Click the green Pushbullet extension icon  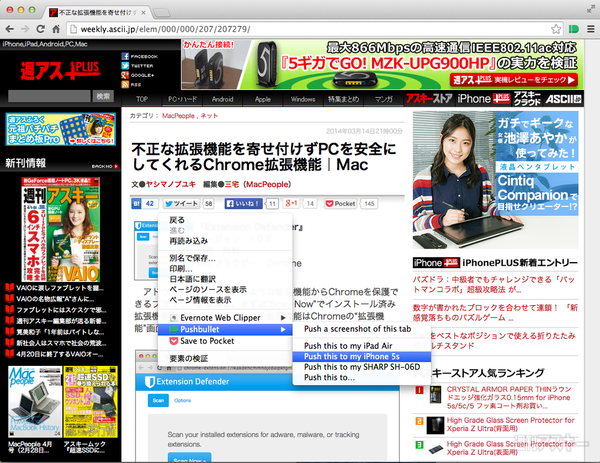(x=574, y=29)
